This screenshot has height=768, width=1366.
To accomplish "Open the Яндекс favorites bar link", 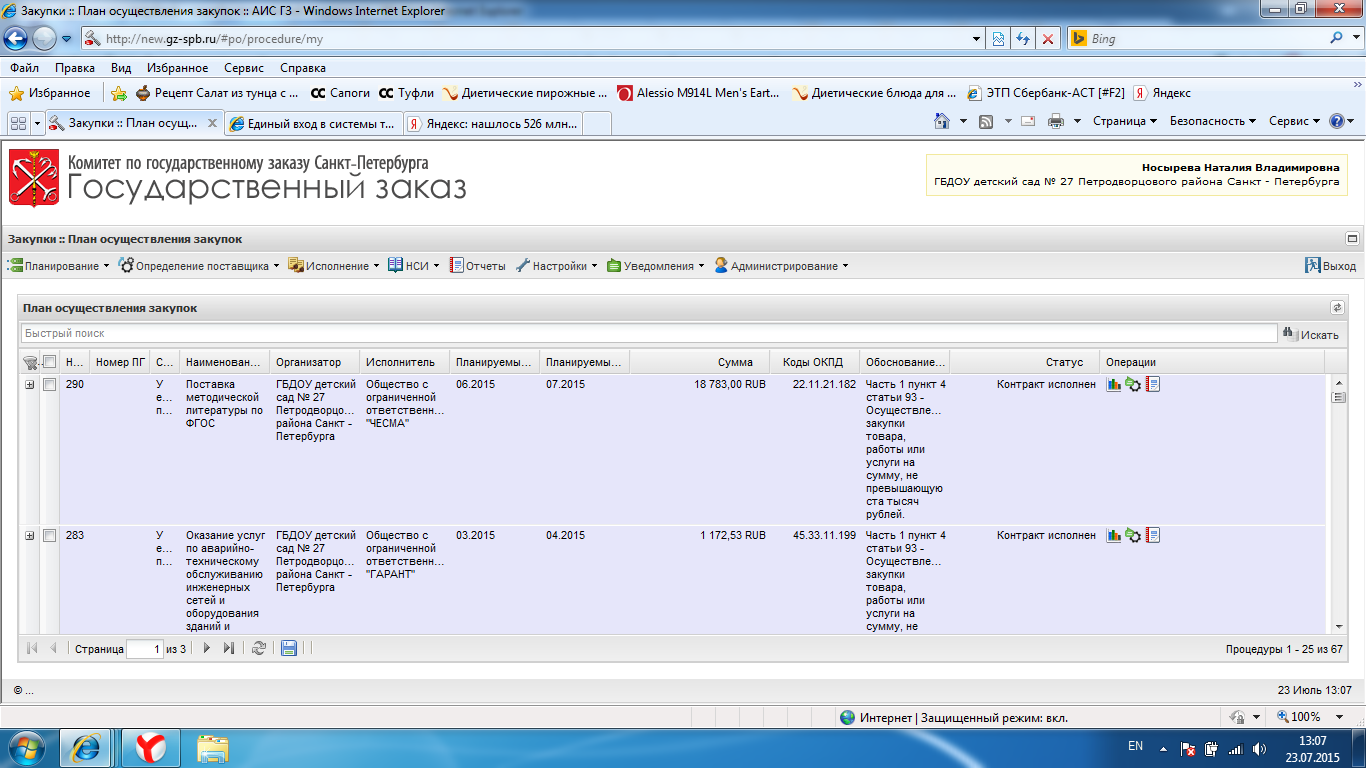I will click(1161, 93).
